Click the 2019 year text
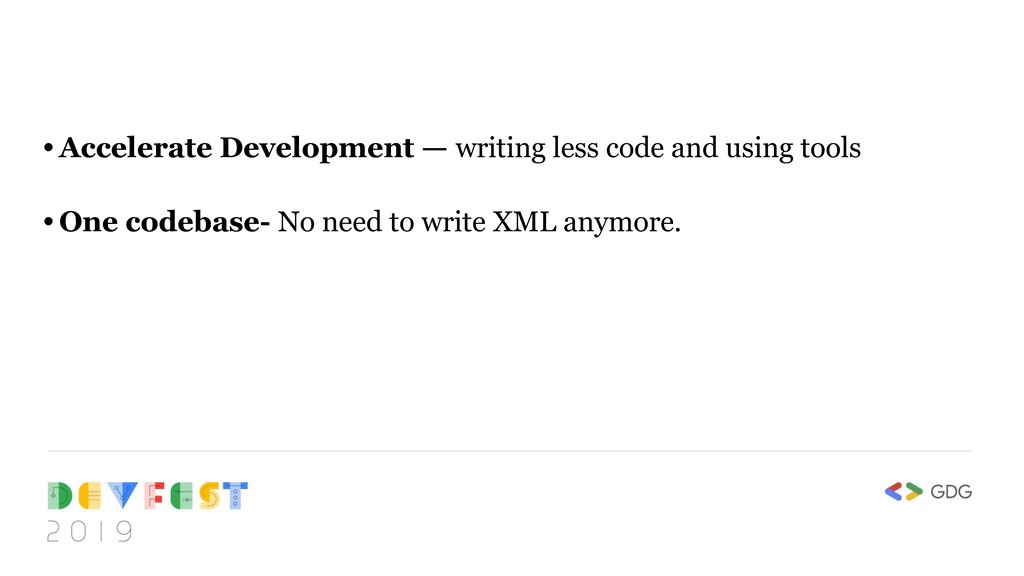This screenshot has height=576, width=1024. [89, 532]
